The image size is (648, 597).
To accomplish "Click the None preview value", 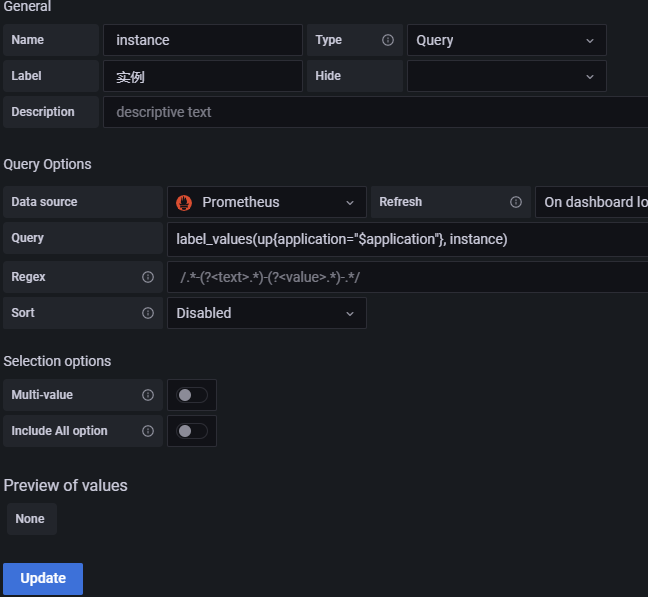I will 30,519.
